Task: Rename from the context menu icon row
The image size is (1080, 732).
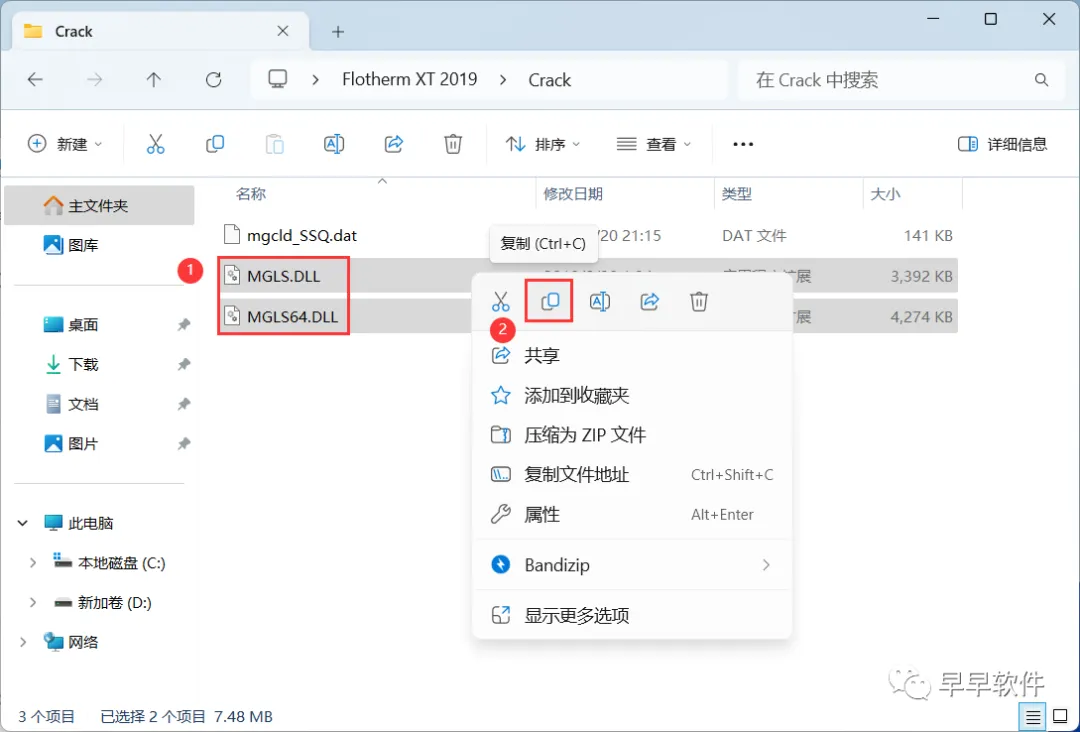Action: point(600,302)
